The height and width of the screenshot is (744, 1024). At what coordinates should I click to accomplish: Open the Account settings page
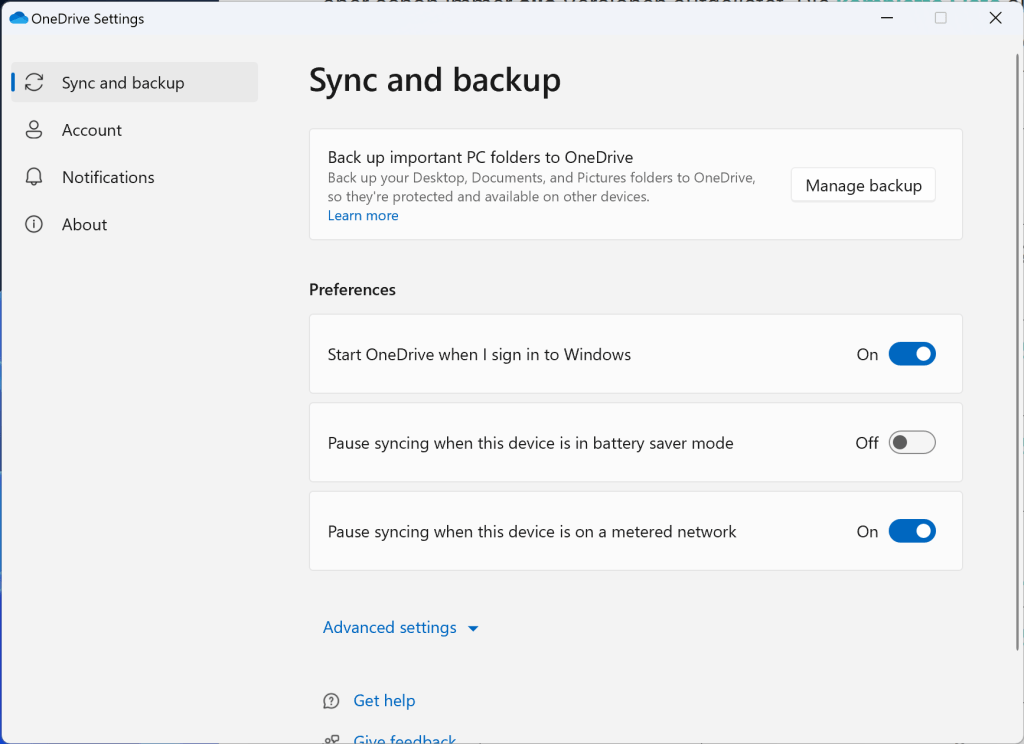click(x=92, y=130)
